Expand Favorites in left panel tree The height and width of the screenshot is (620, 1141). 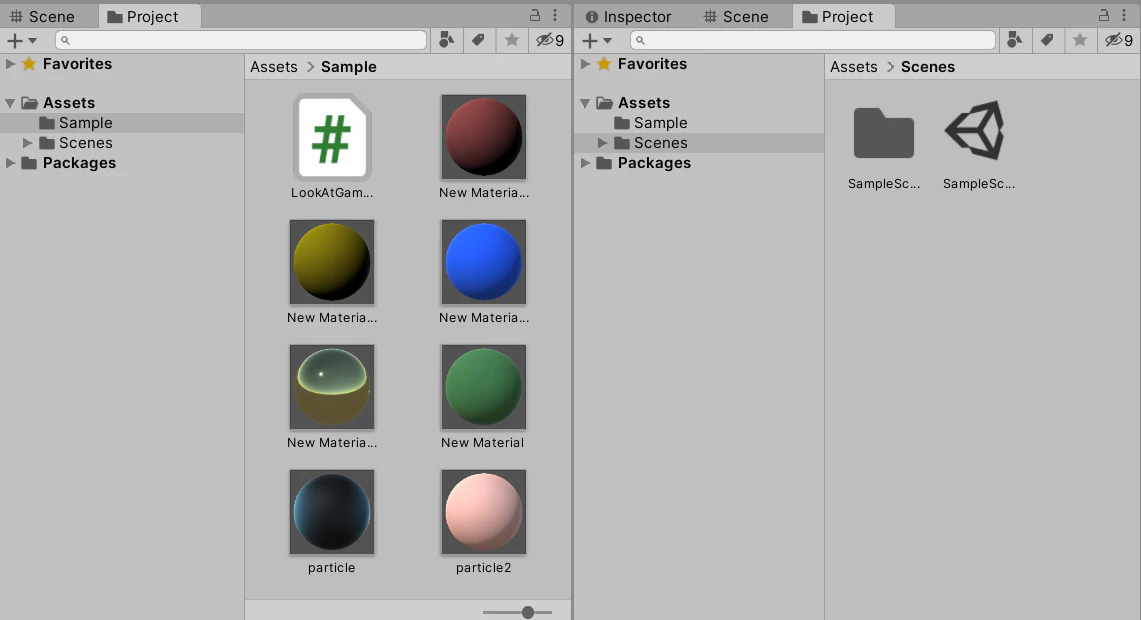[10, 64]
